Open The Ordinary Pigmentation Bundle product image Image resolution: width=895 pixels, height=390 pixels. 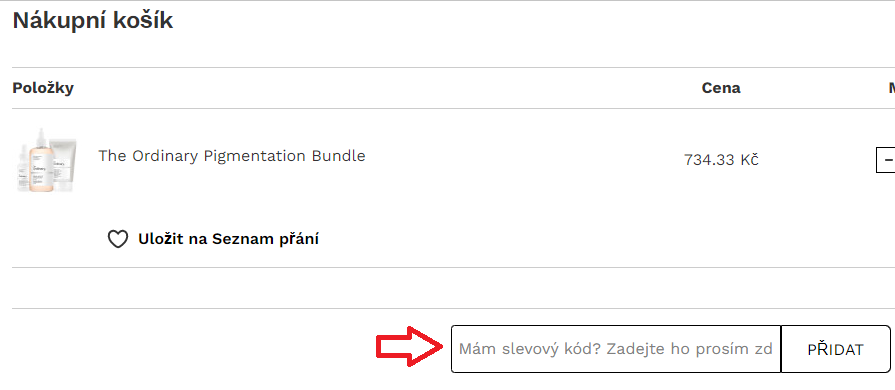(46, 160)
